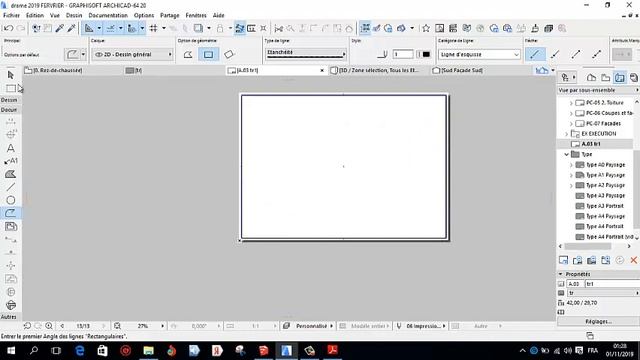This screenshot has width=640, height=360.
Task: Expand the EX EXECUTION folder
Action: tap(566, 134)
